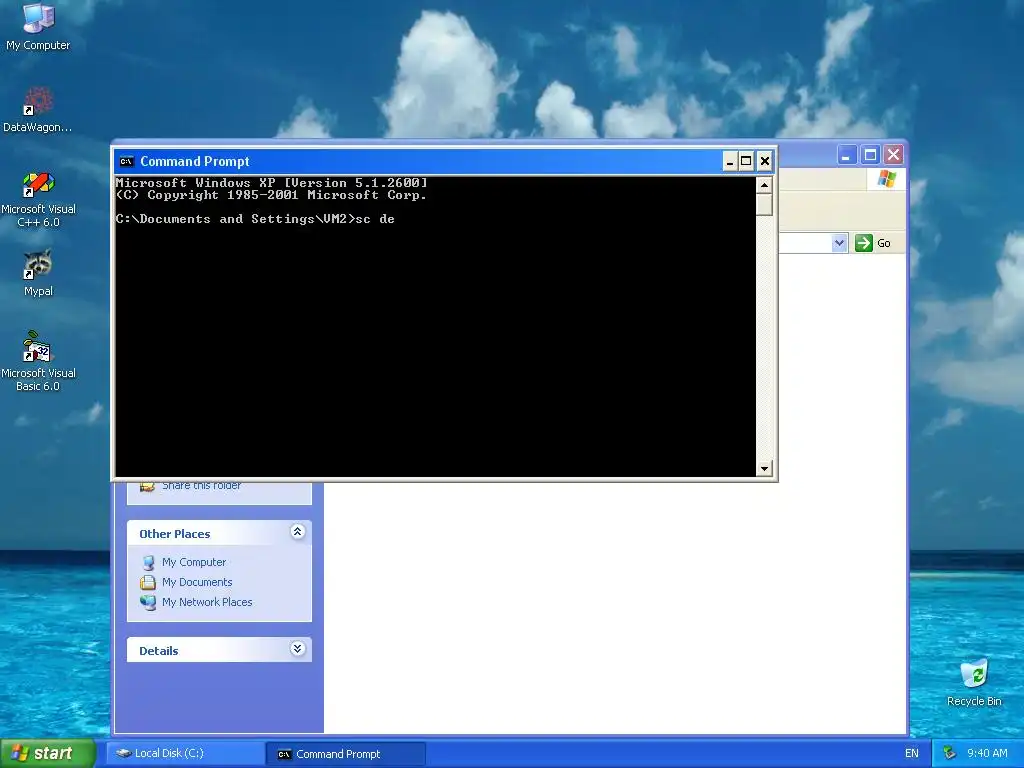Select Microsoft Visual Basic 6.0 shortcut

[38, 361]
